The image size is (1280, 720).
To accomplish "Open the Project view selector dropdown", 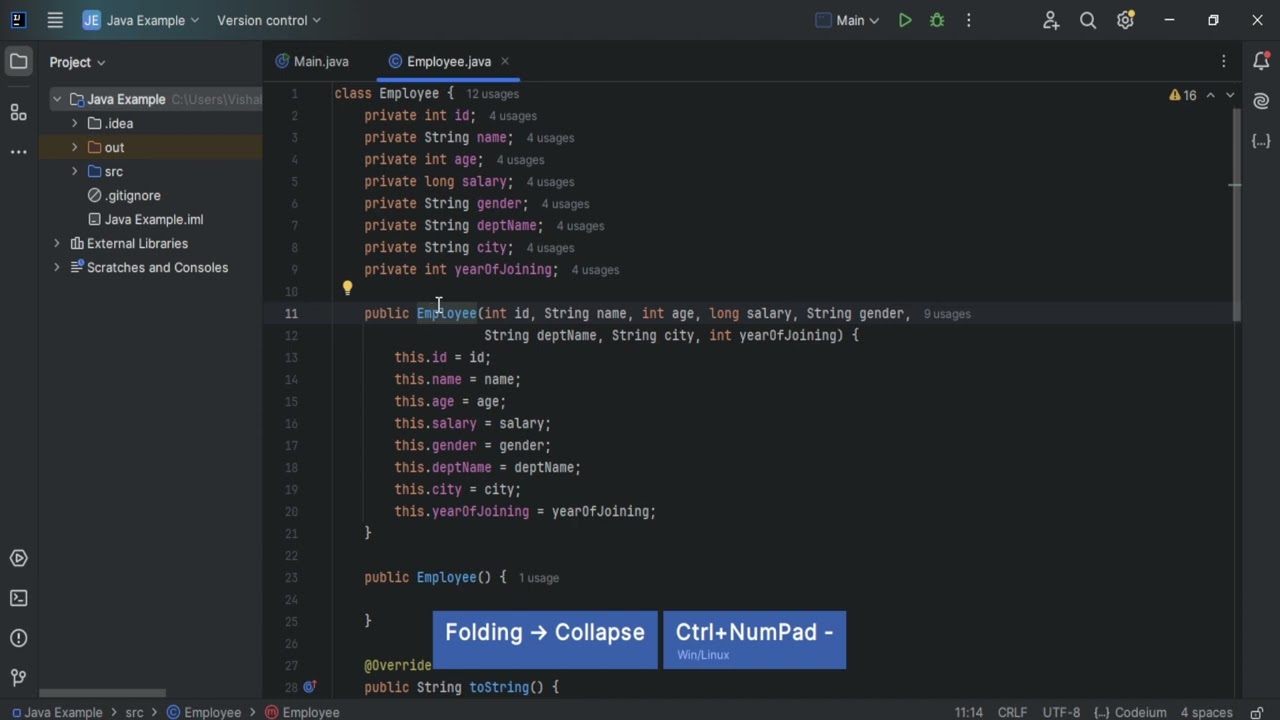I will [77, 62].
